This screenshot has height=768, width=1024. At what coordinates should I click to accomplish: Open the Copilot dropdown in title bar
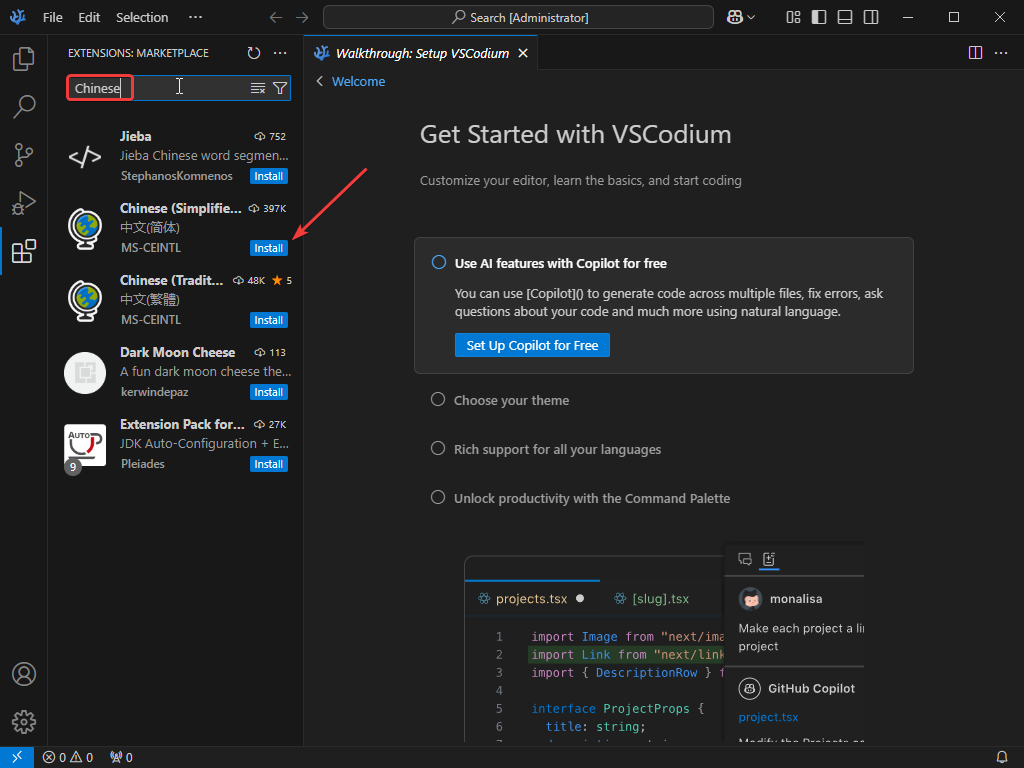point(741,17)
